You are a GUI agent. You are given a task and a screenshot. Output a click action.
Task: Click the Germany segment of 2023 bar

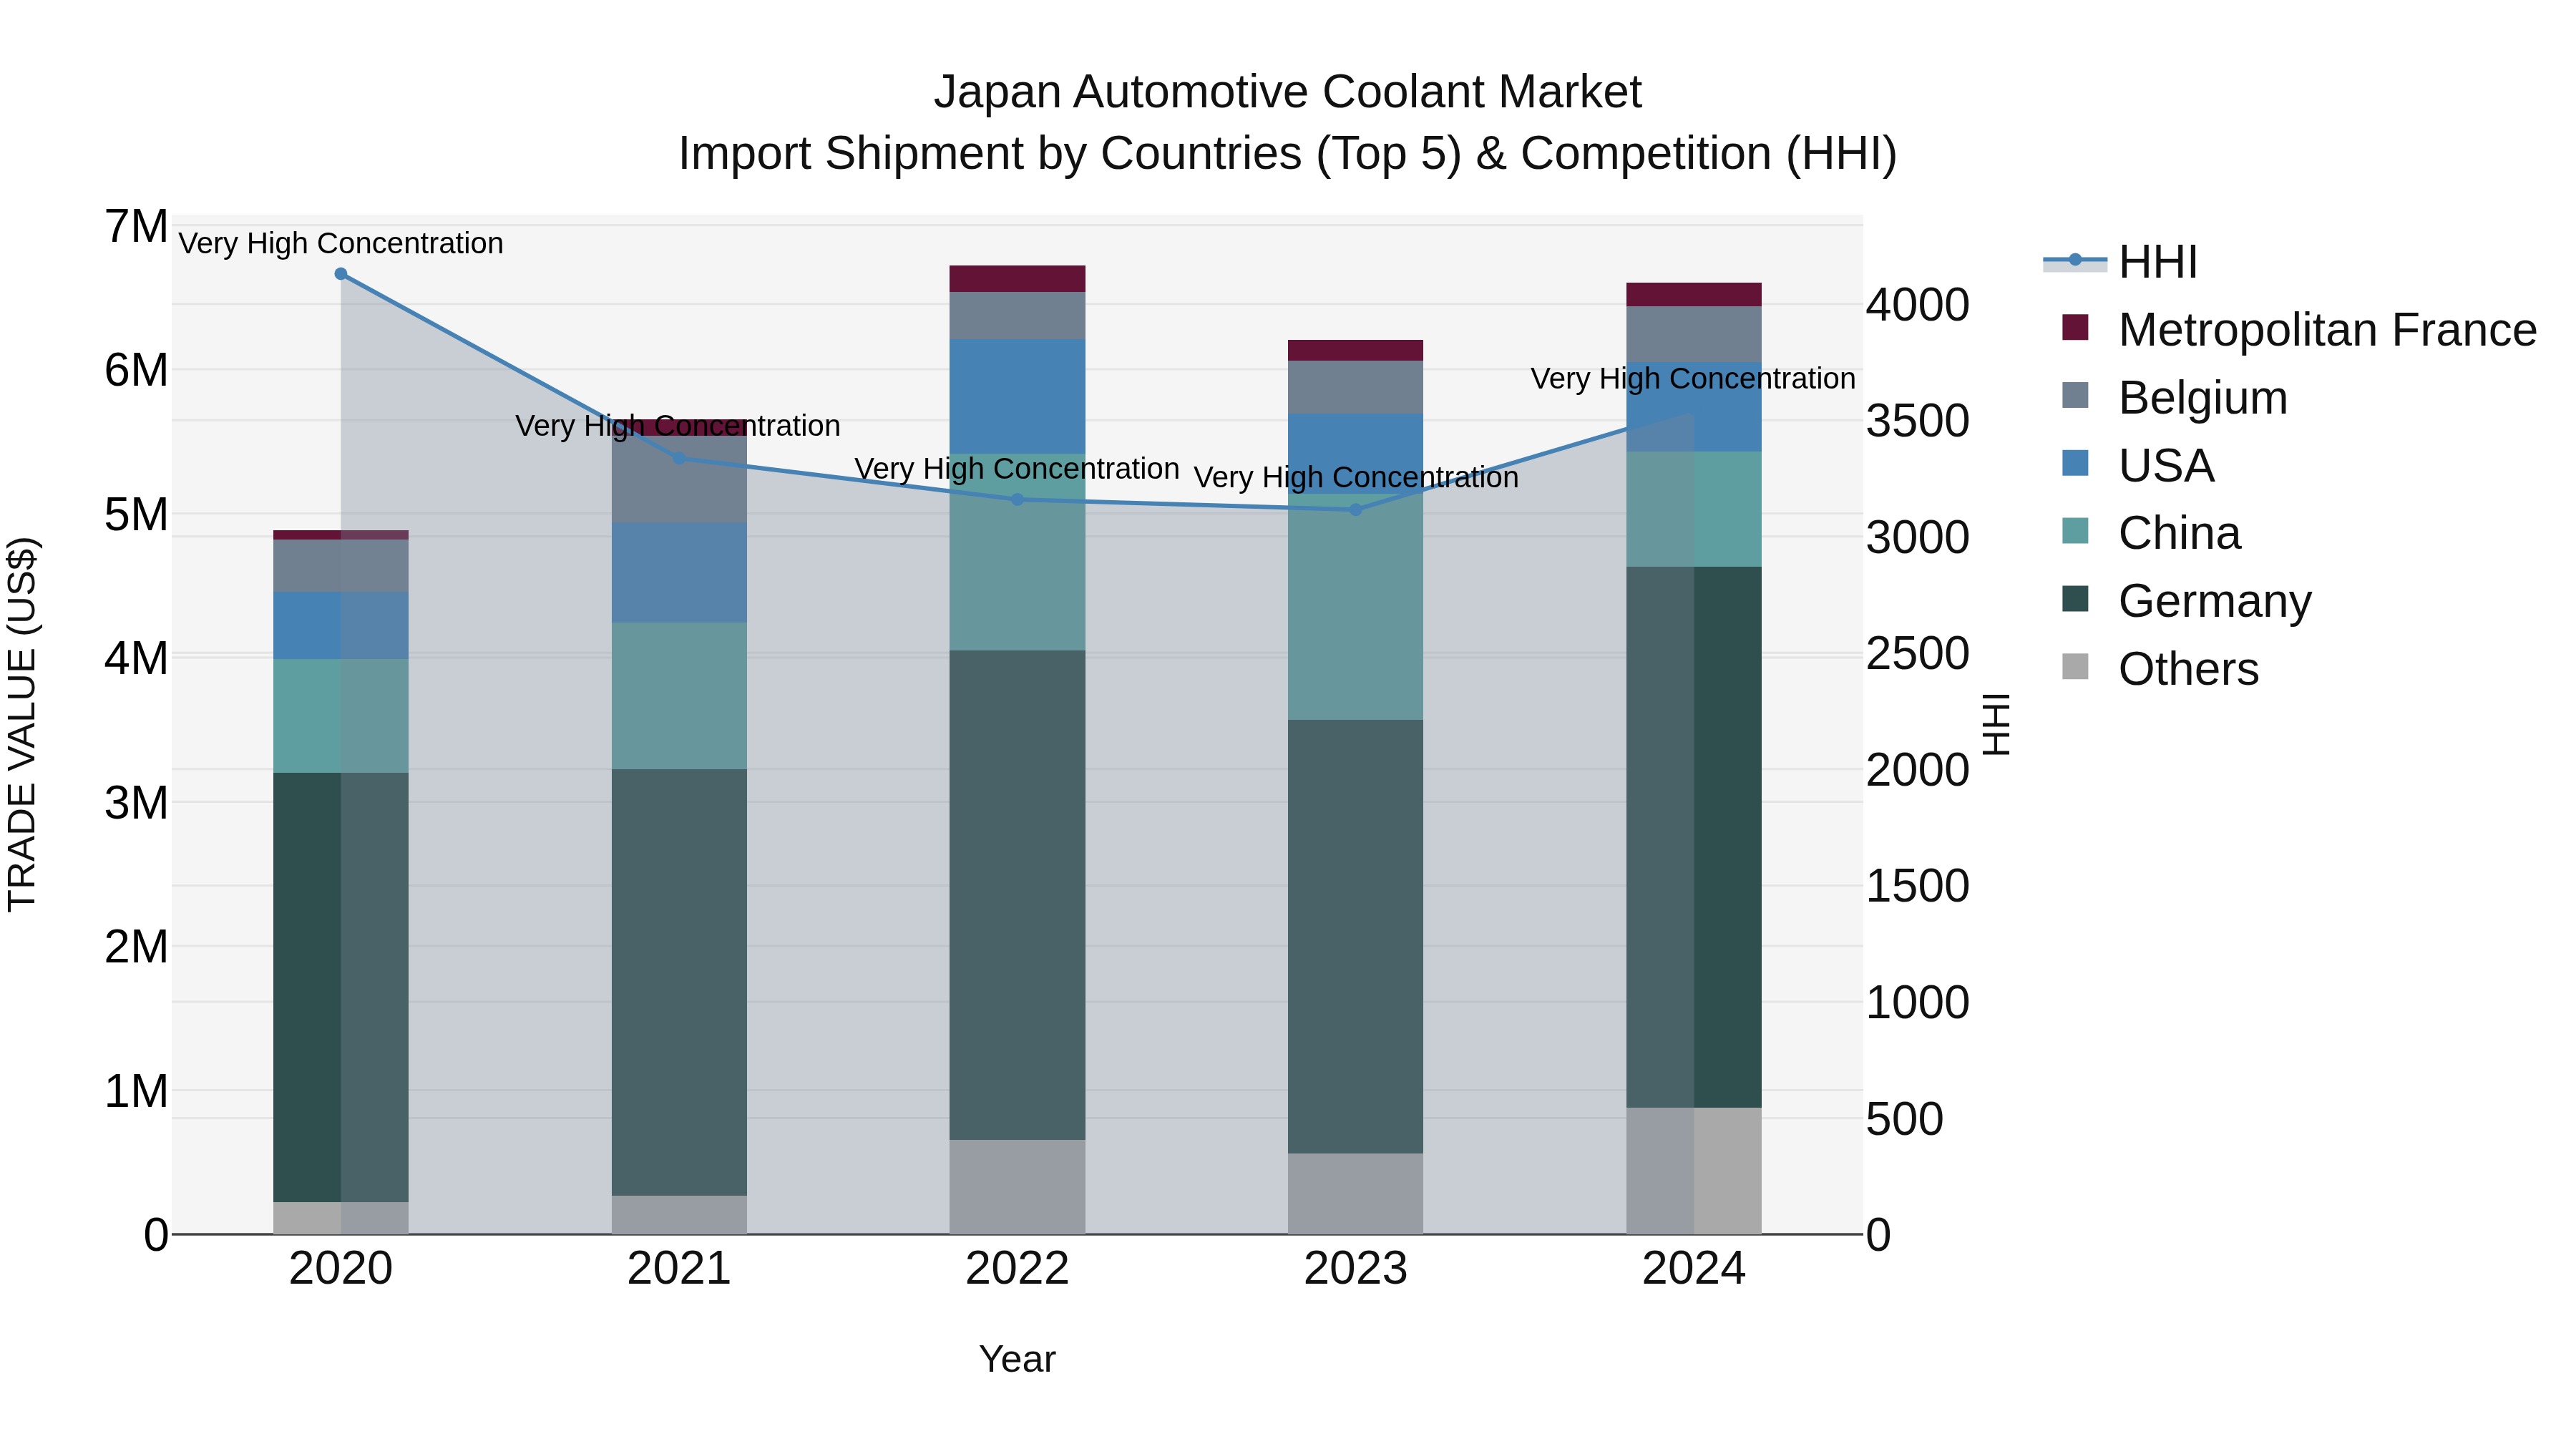(1356, 937)
